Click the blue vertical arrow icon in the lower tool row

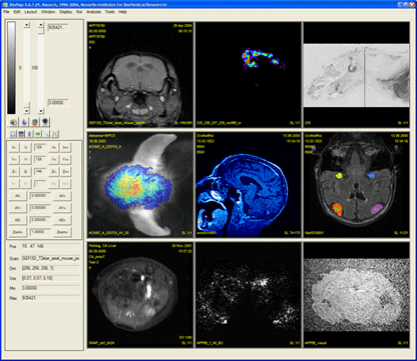(x=29, y=134)
